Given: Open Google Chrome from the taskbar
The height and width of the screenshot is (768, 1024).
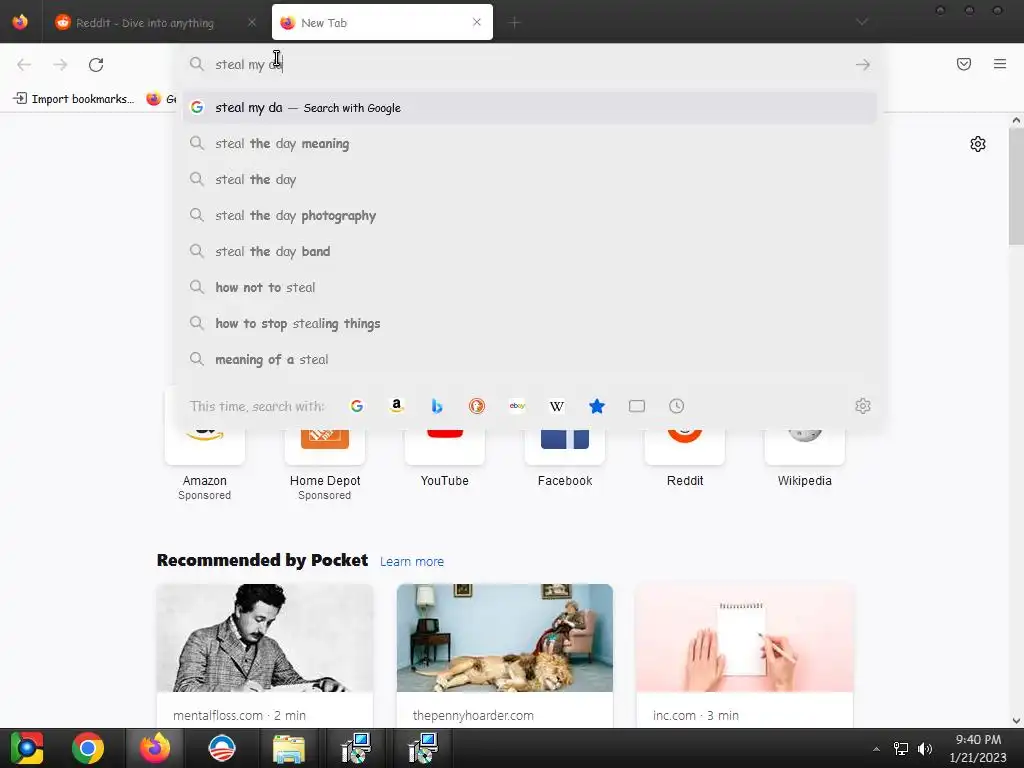Looking at the screenshot, I should click(x=88, y=748).
